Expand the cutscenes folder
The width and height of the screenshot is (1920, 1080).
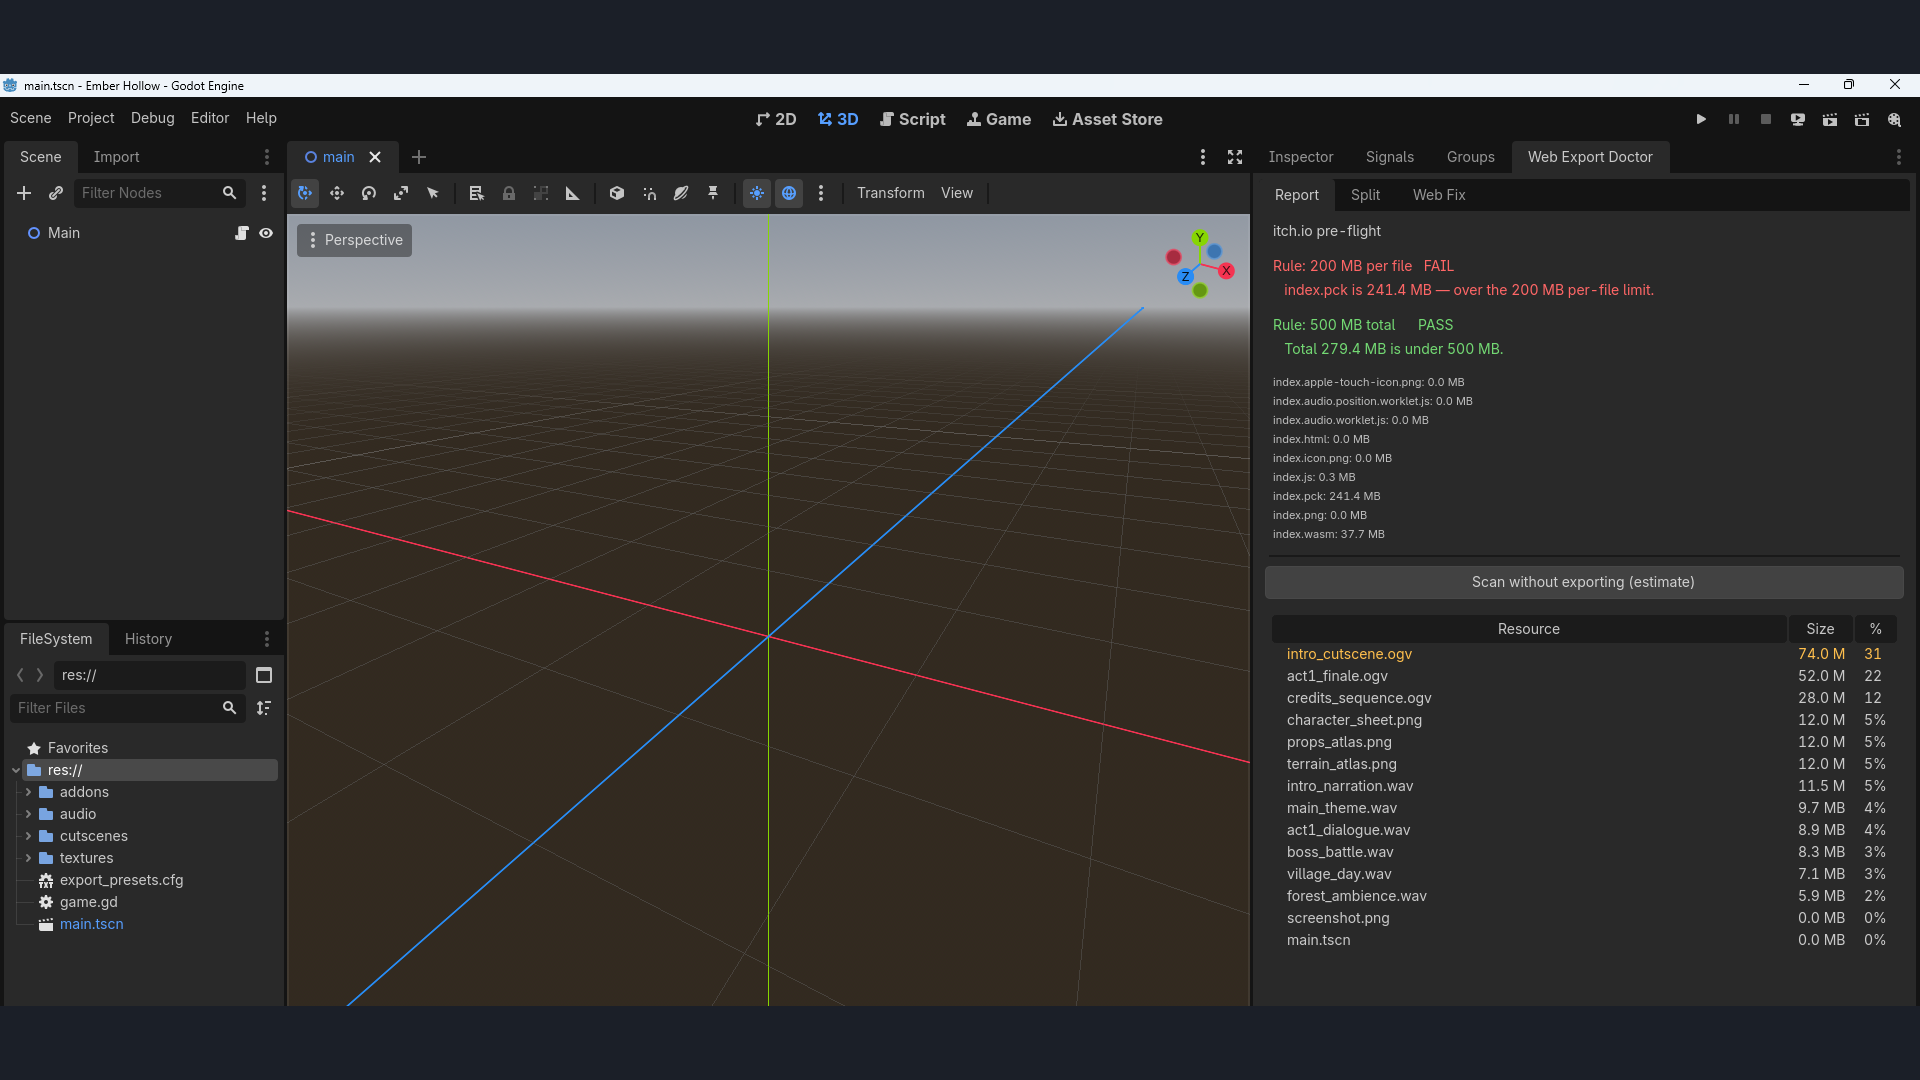pyautogui.click(x=28, y=836)
